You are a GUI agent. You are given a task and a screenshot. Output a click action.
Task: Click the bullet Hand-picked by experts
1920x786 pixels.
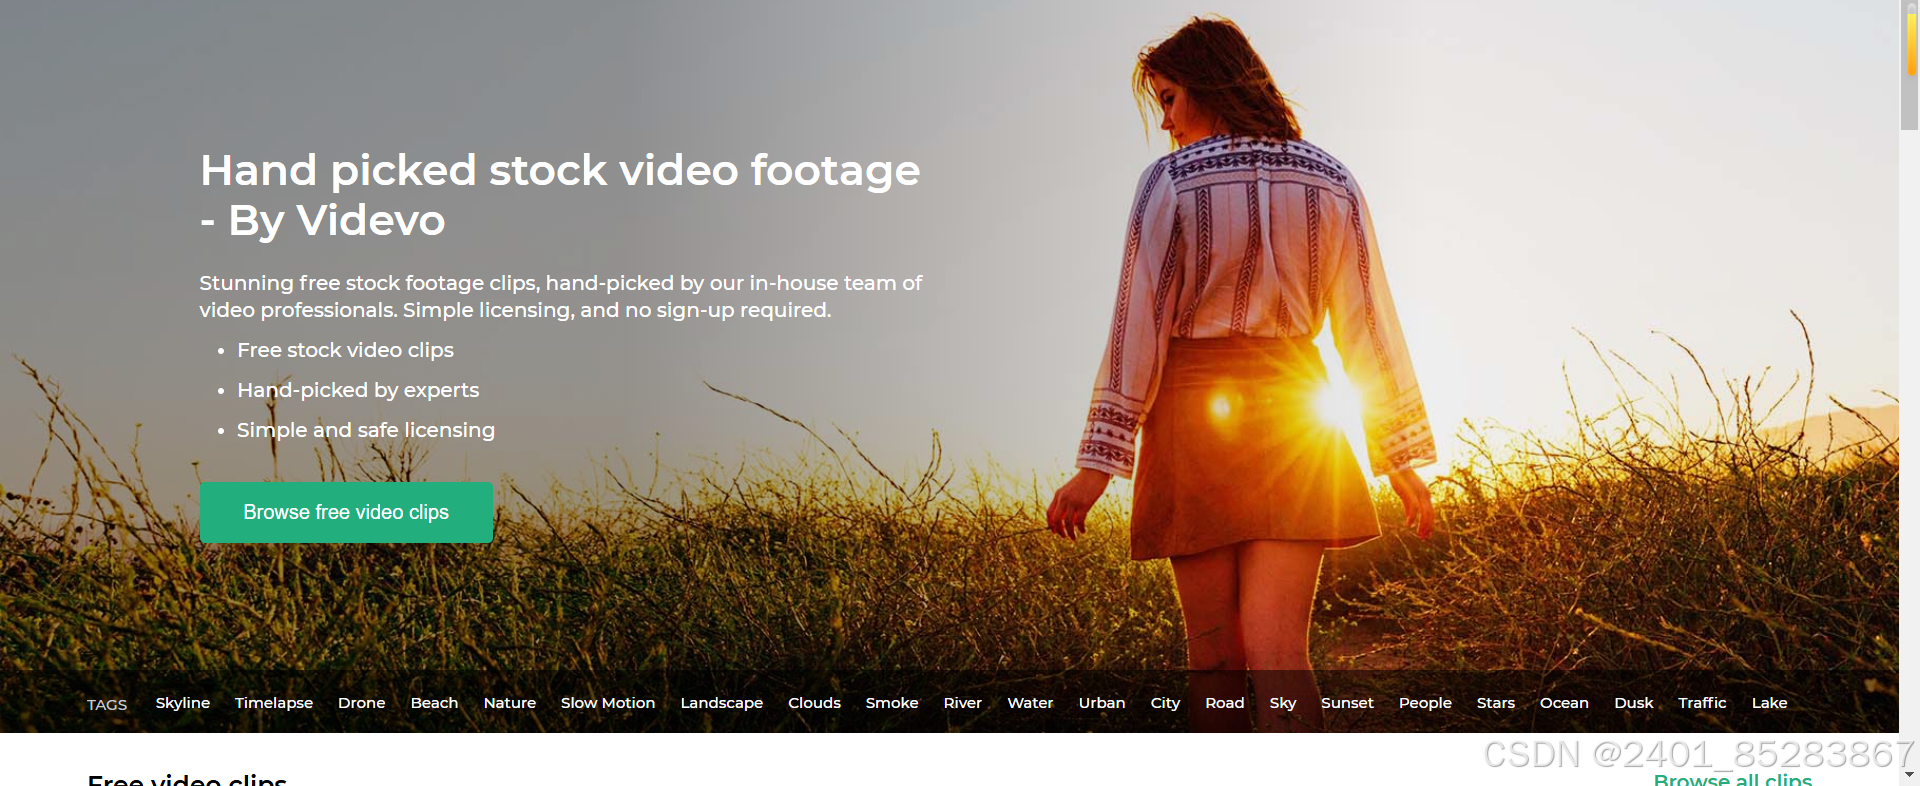(x=358, y=390)
